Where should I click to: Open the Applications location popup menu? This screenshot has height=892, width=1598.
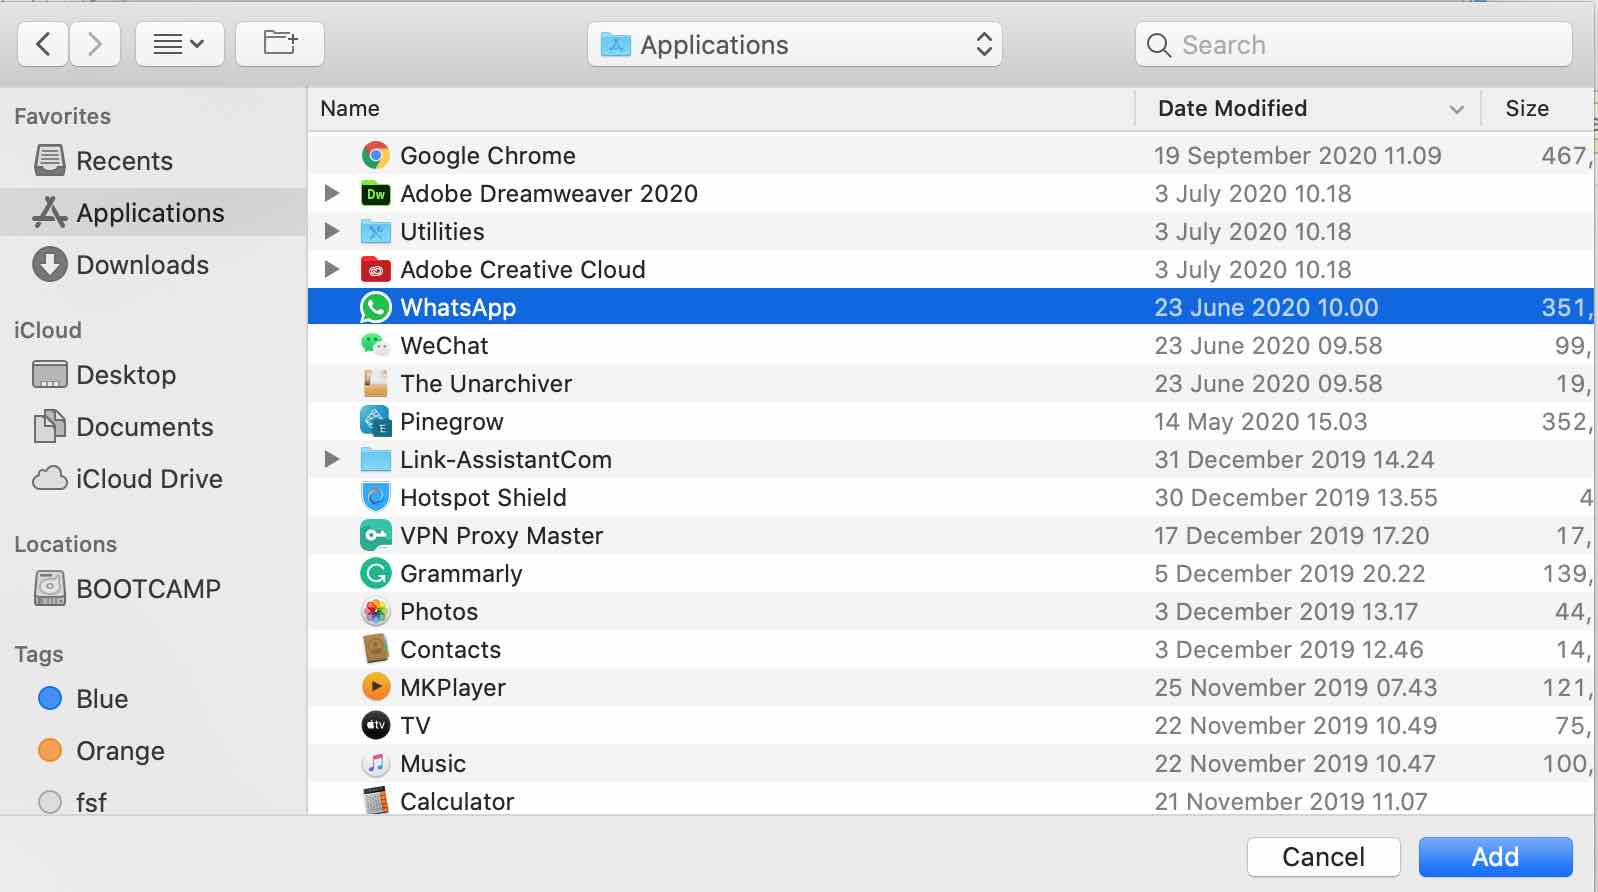[795, 45]
